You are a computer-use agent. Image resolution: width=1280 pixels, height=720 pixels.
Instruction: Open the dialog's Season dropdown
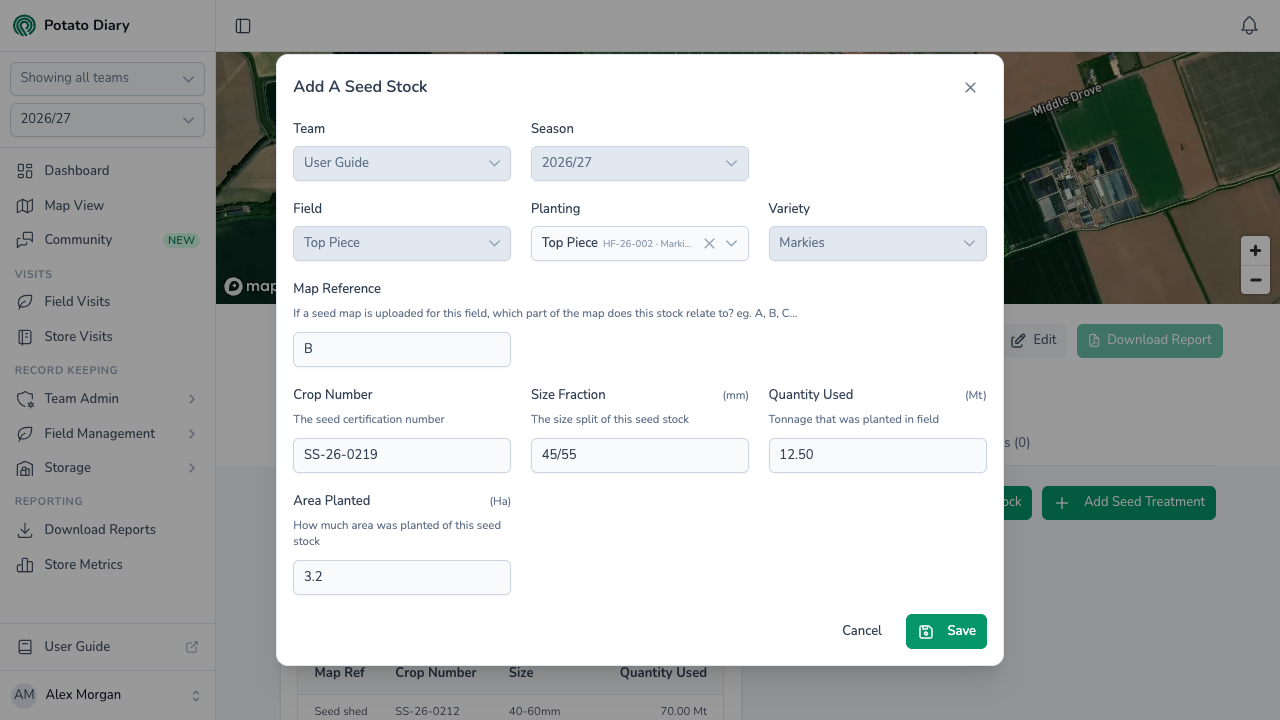[640, 163]
